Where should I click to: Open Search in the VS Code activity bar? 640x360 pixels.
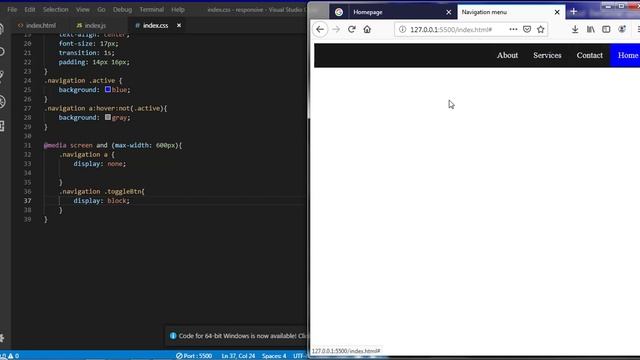[x=2, y=52]
